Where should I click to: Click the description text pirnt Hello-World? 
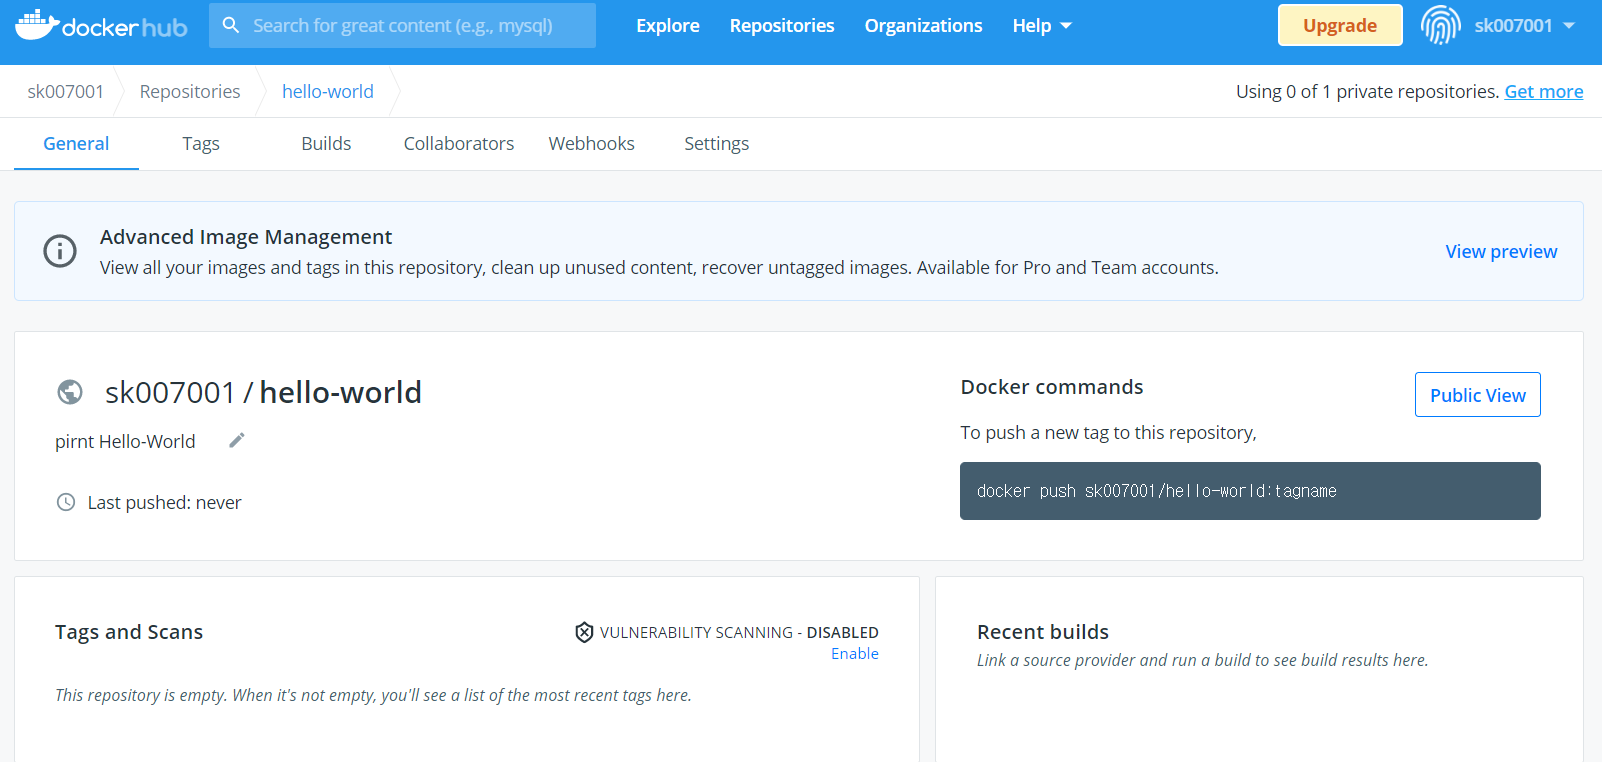[x=125, y=442]
